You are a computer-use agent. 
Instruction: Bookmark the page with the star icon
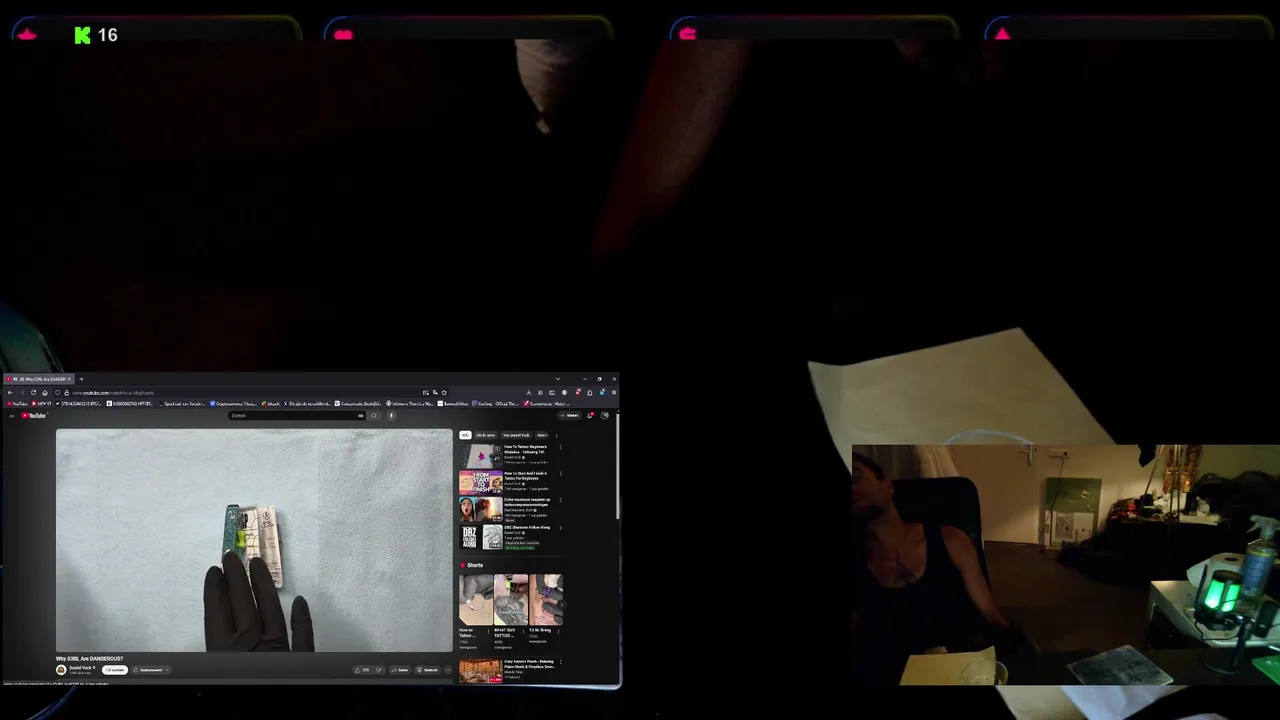(444, 393)
